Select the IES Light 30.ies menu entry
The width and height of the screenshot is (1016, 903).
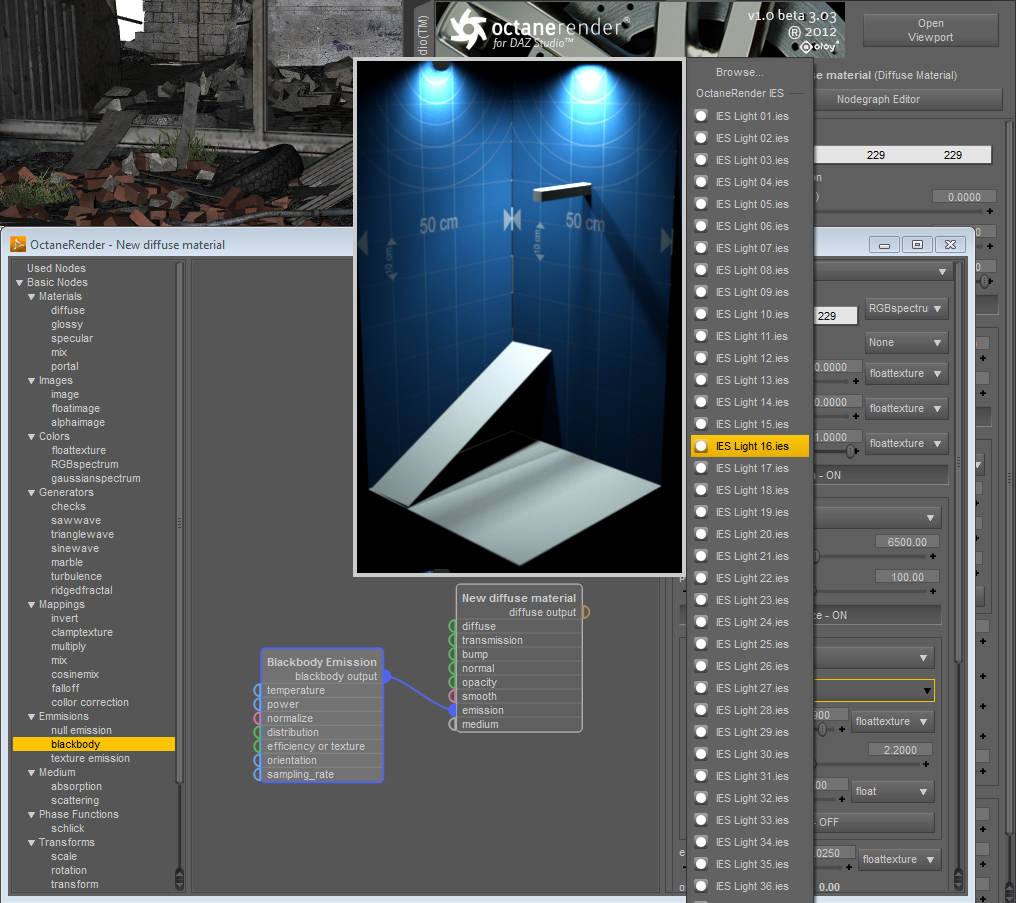tap(751, 754)
